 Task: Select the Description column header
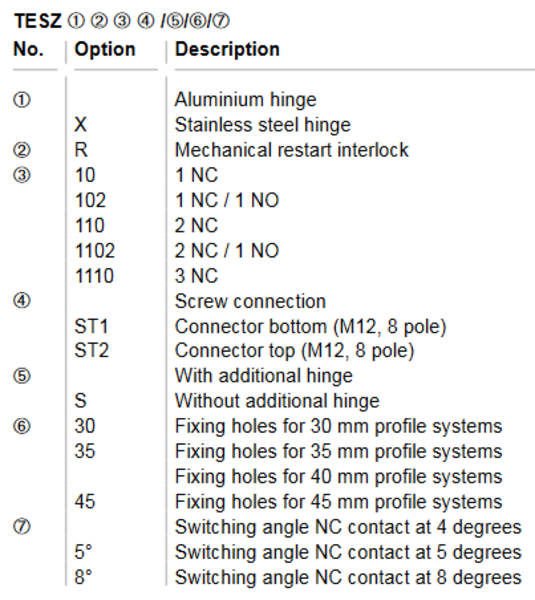[227, 49]
